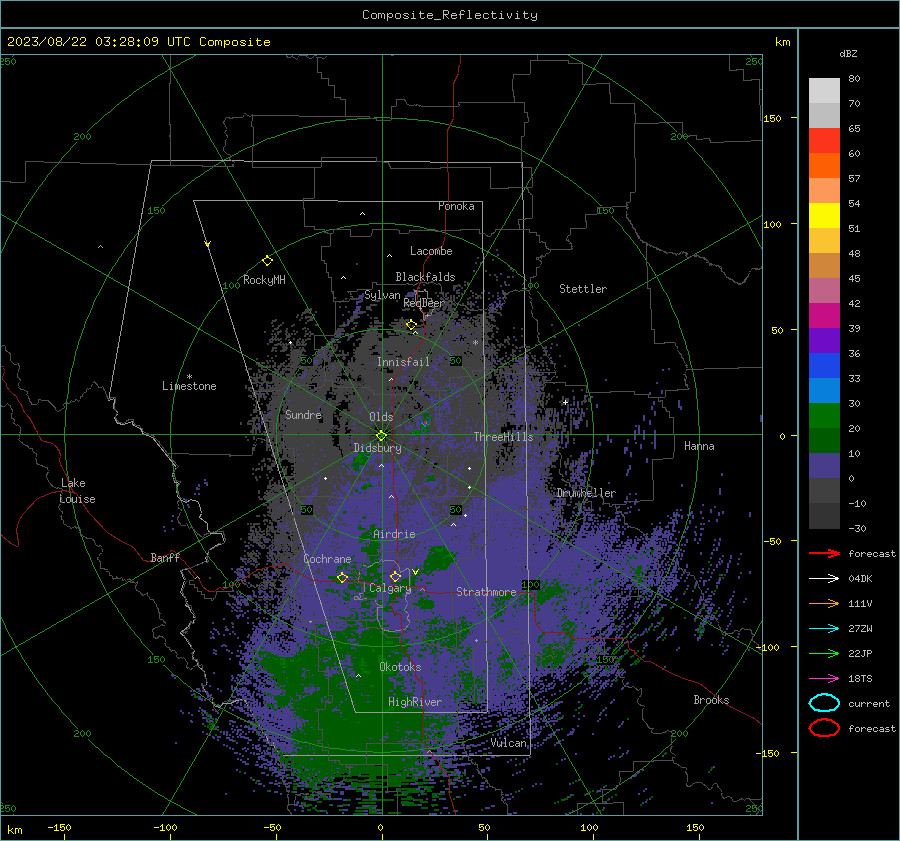Click the magenta storm cell marker east of Olds
The image size is (900, 841).
click(x=425, y=424)
